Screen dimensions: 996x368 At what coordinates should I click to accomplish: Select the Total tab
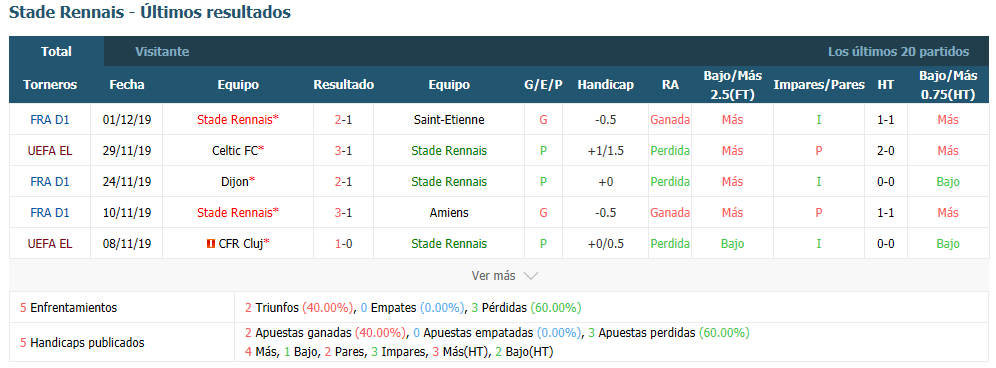coord(57,51)
